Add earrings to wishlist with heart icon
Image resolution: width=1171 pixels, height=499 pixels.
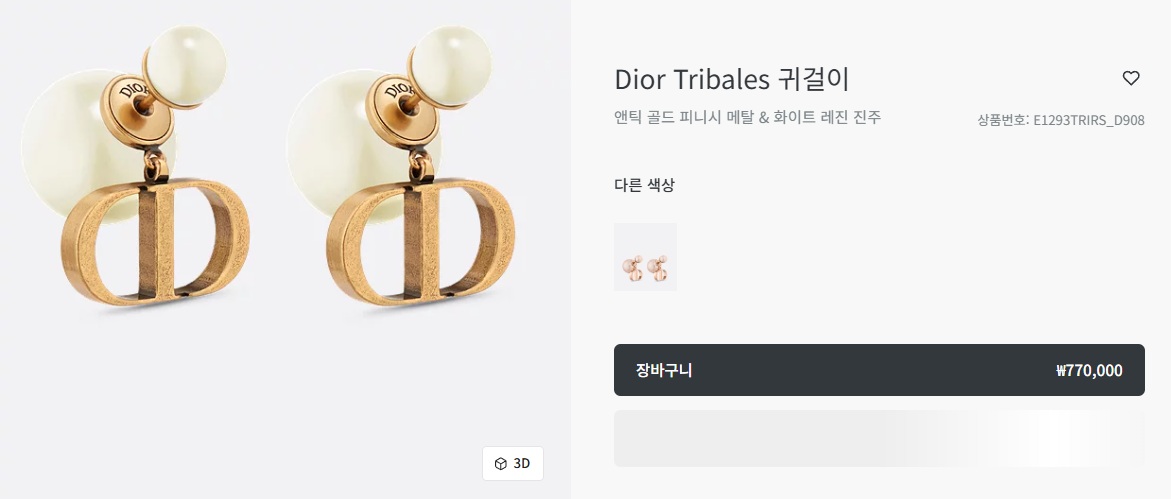(1131, 78)
